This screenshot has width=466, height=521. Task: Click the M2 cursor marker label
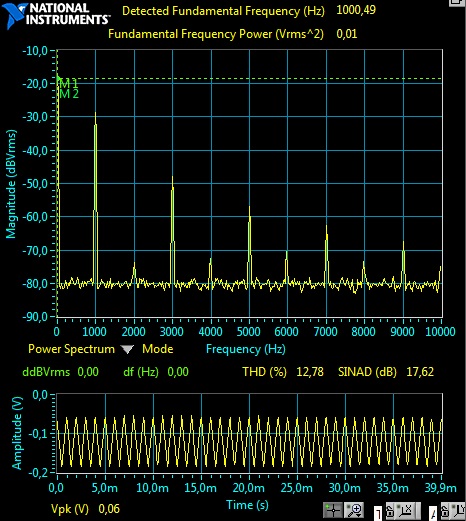tap(69, 94)
